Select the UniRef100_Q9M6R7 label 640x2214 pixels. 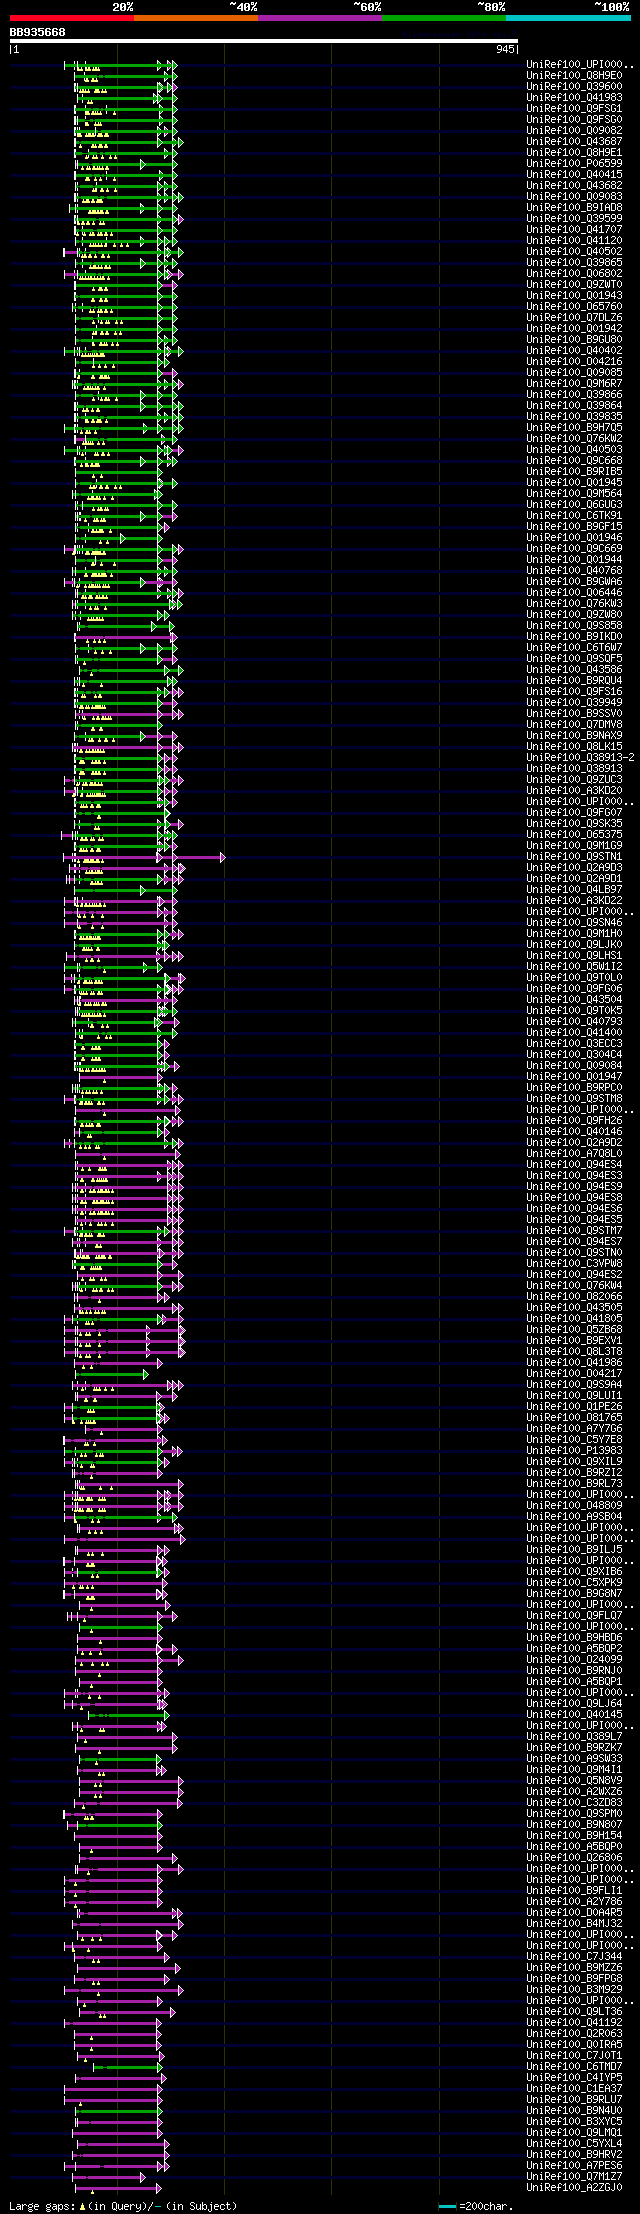(x=574, y=383)
